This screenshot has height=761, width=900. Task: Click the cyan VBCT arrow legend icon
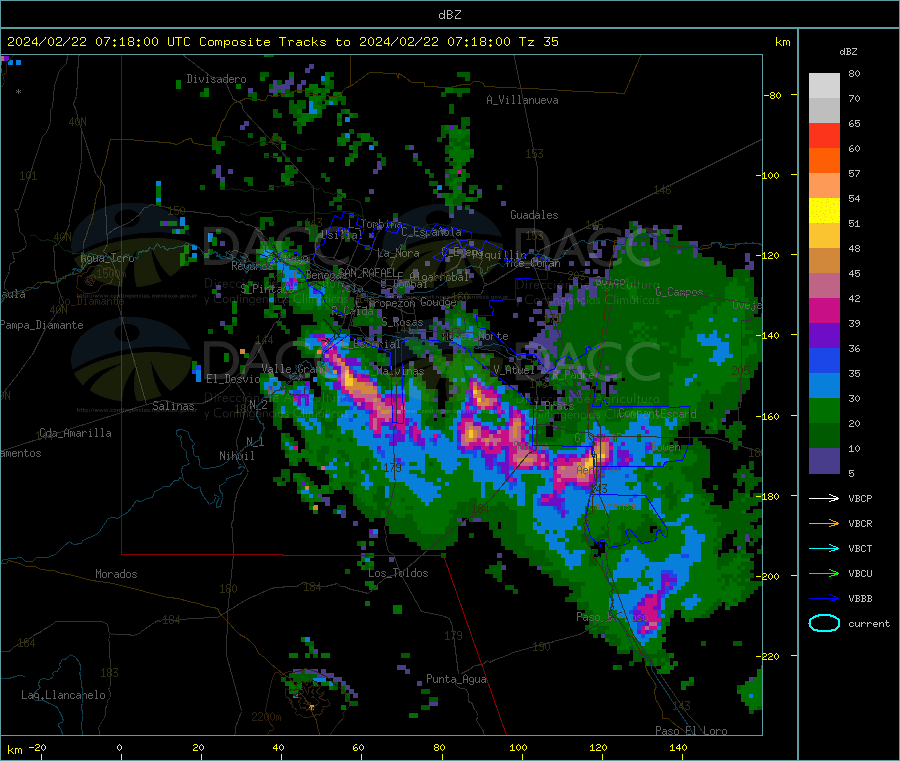coord(824,549)
